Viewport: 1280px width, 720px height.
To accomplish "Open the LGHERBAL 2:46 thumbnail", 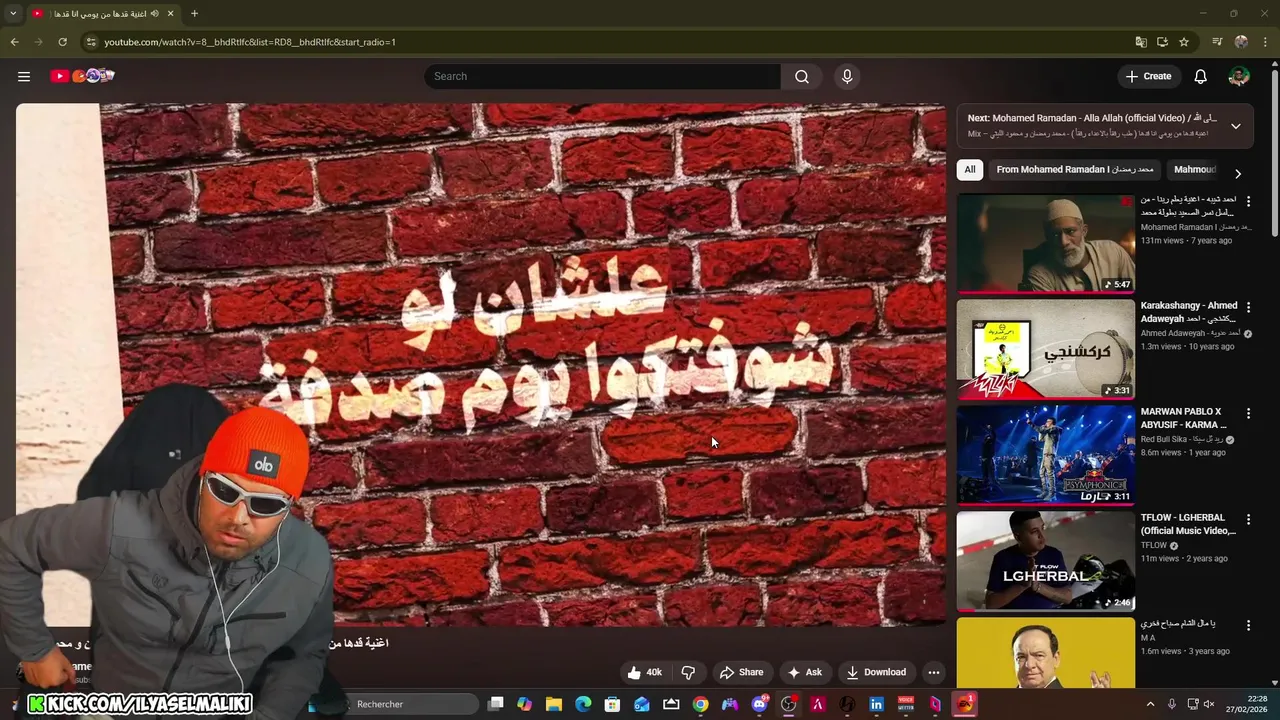I will pyautogui.click(x=1045, y=561).
